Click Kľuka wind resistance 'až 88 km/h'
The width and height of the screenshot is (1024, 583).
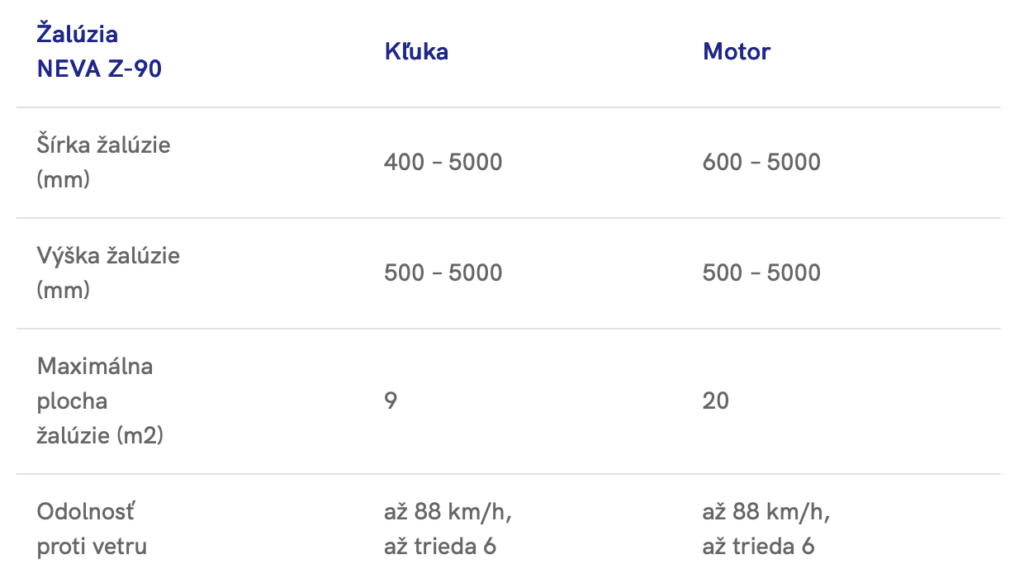(448, 512)
